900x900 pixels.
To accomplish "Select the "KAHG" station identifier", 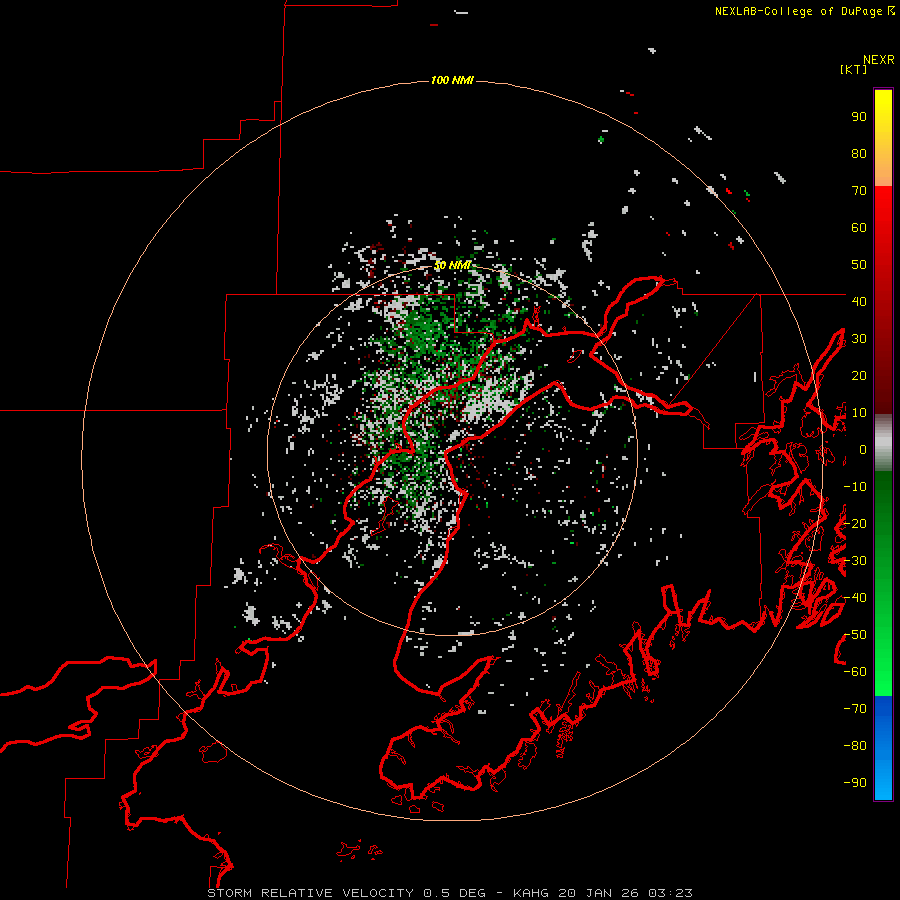I will [x=530, y=893].
